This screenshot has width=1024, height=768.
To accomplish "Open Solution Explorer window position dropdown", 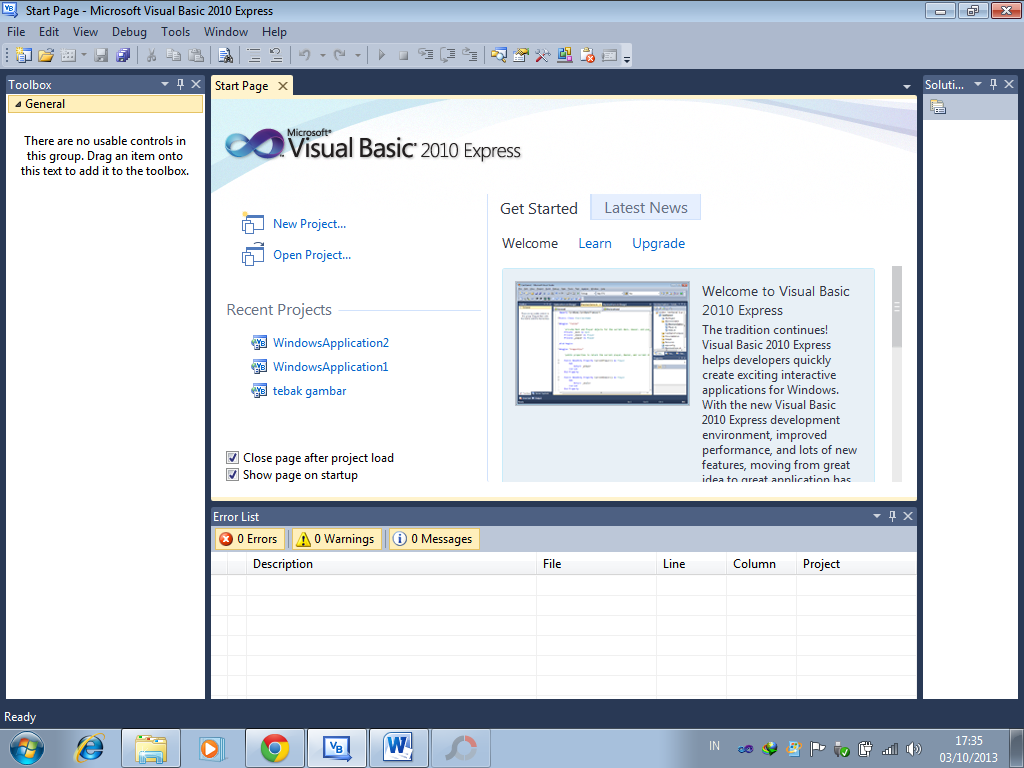I will pyautogui.click(x=978, y=84).
